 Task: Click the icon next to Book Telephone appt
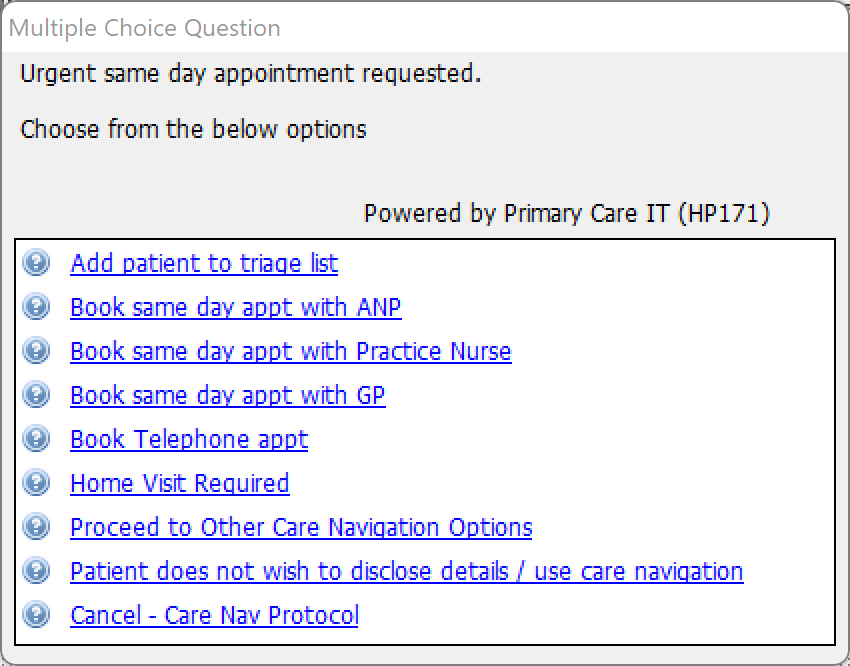point(36,438)
